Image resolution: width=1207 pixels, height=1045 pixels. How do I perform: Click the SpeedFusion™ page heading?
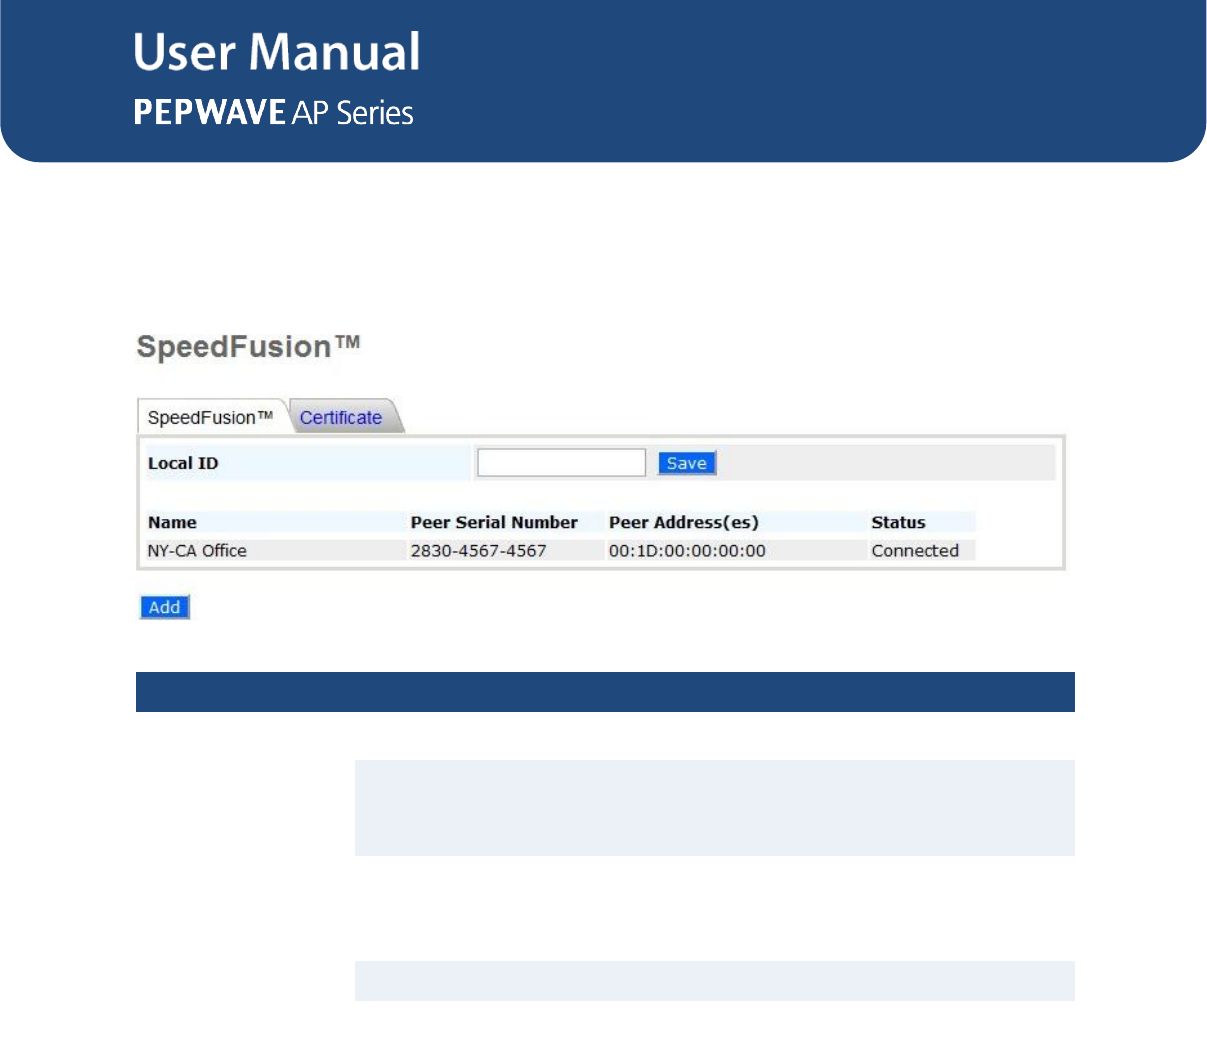click(x=248, y=347)
